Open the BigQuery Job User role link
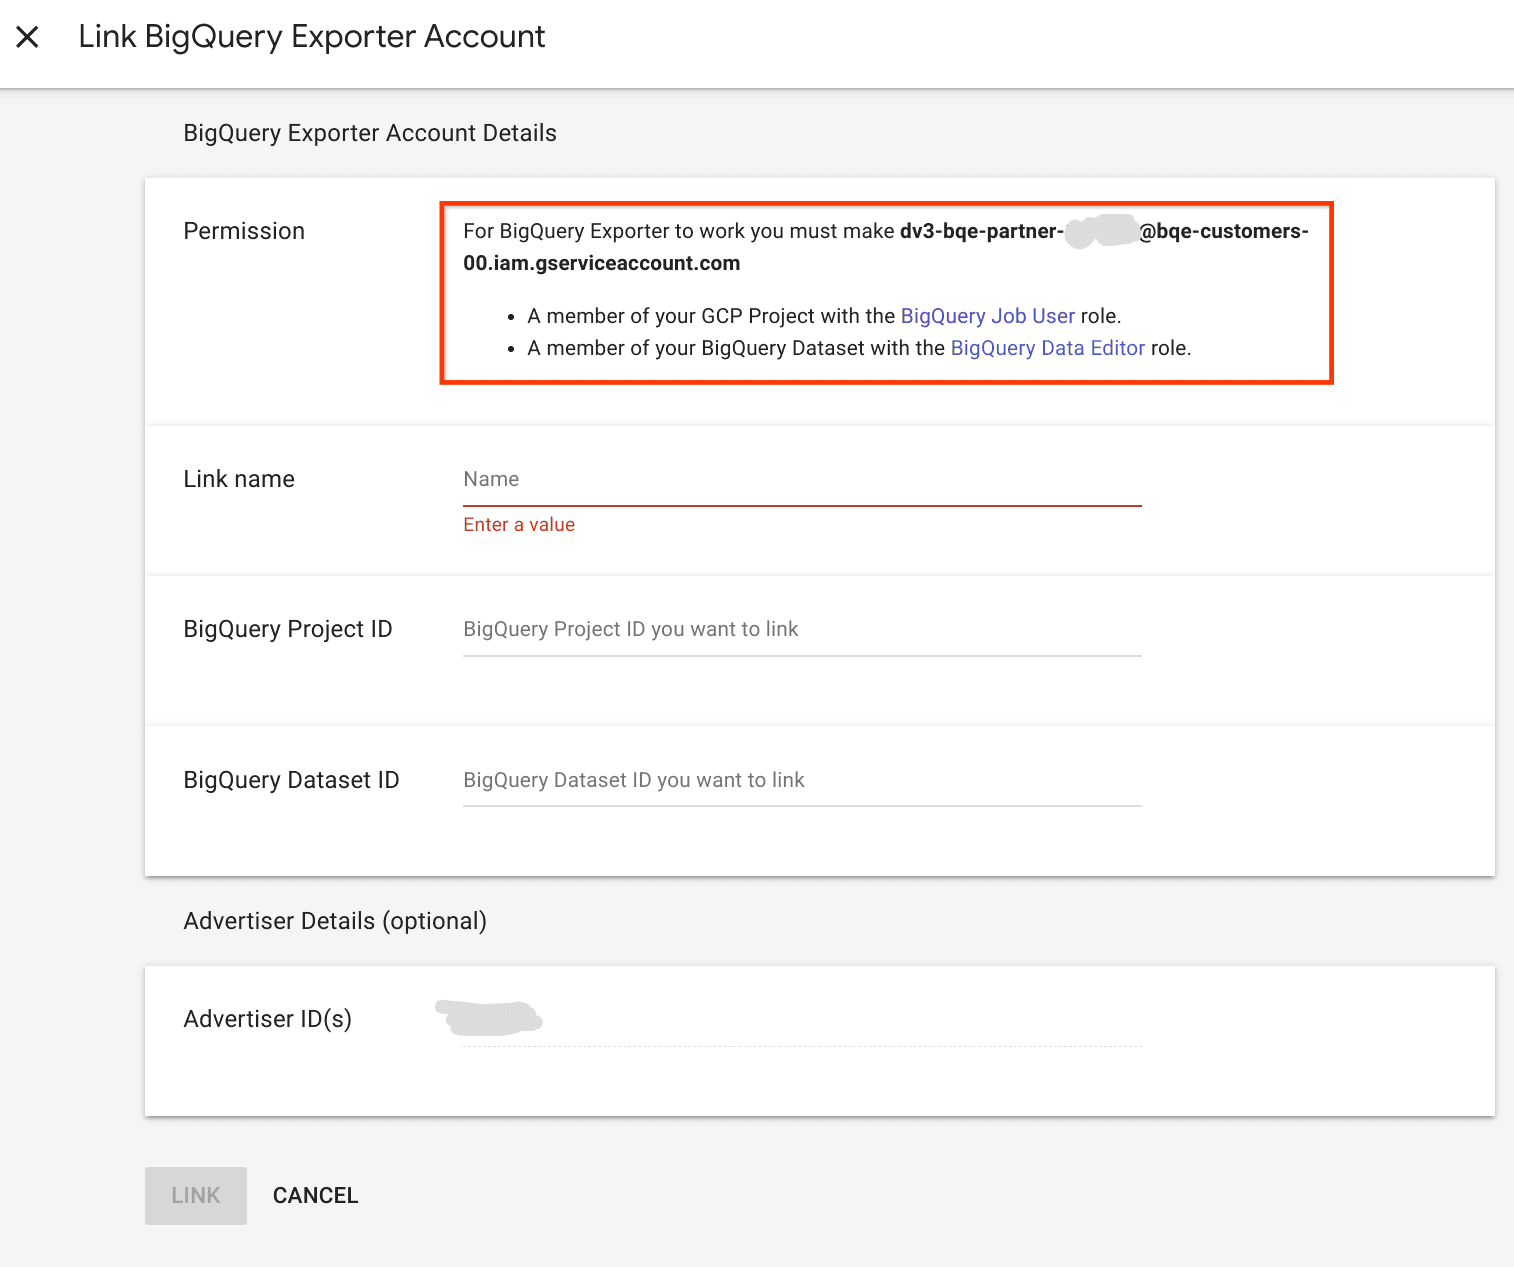 987,315
